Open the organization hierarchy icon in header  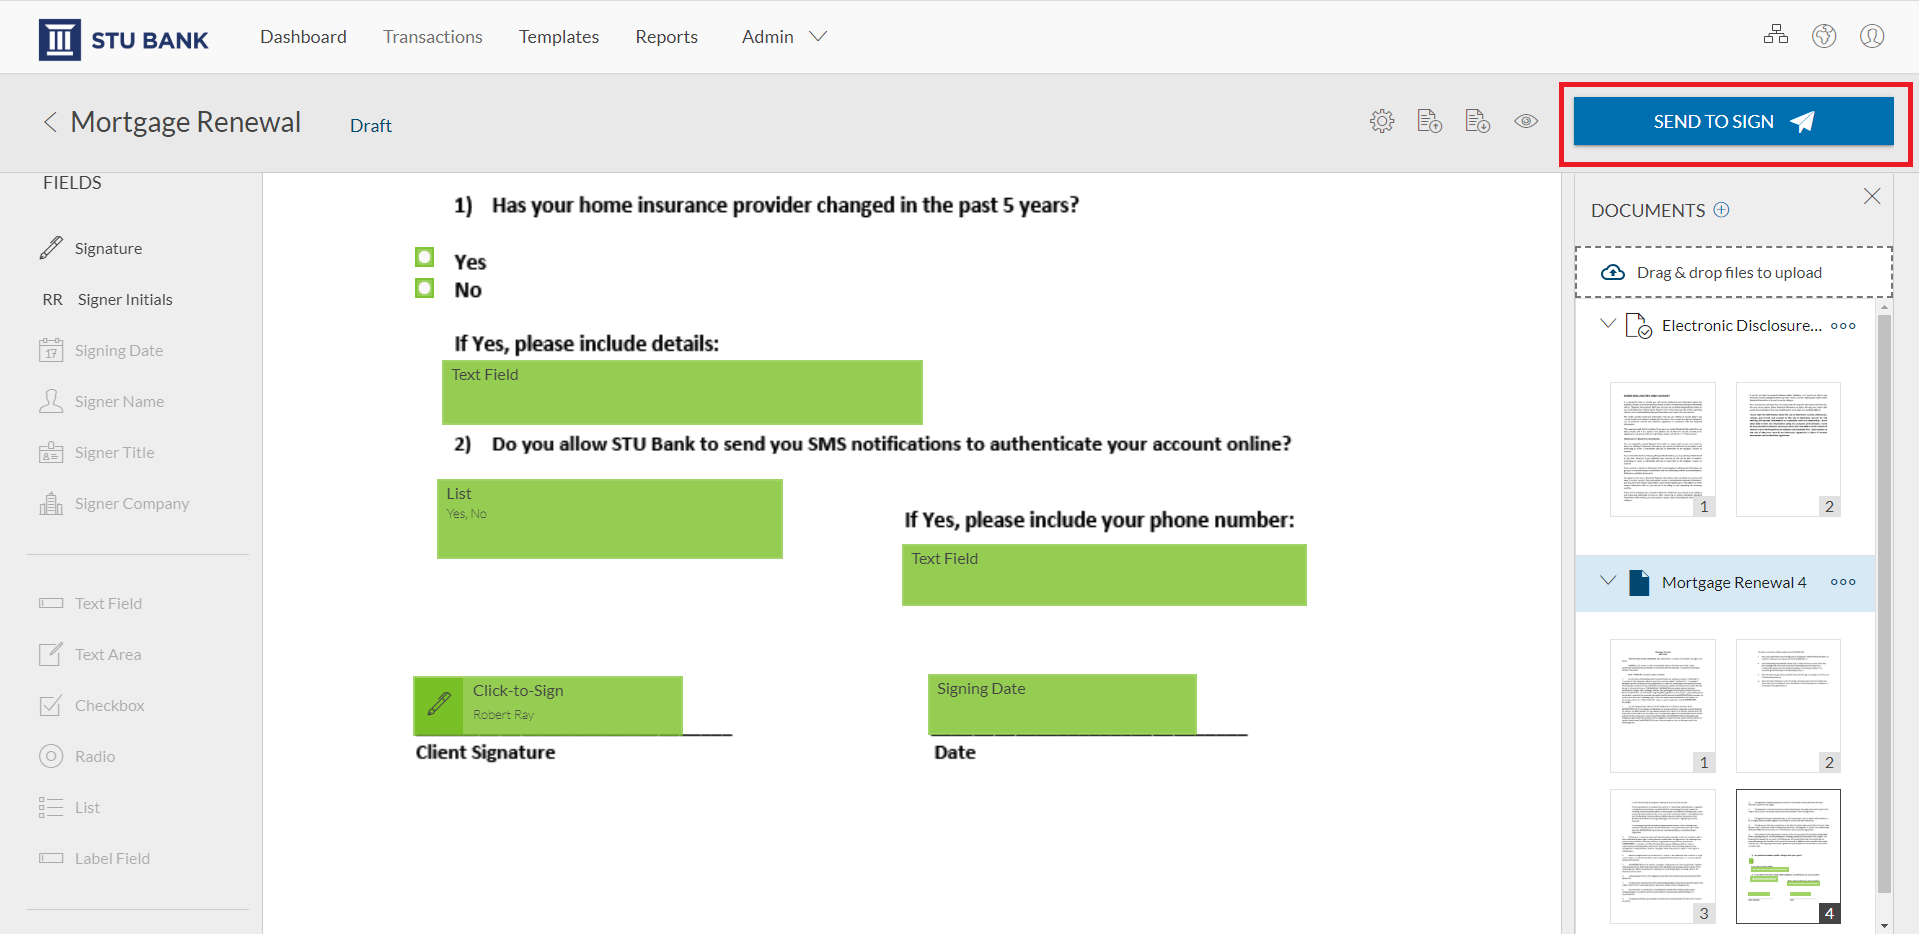[1776, 36]
